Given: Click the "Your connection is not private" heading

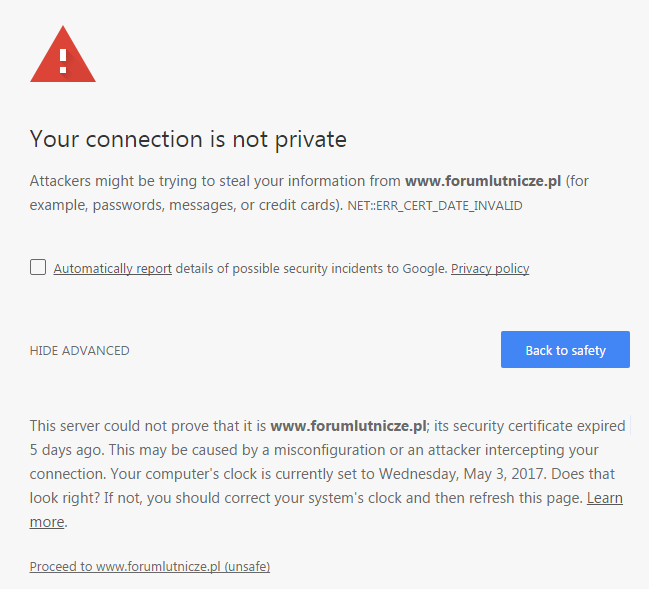Looking at the screenshot, I should (x=188, y=139).
